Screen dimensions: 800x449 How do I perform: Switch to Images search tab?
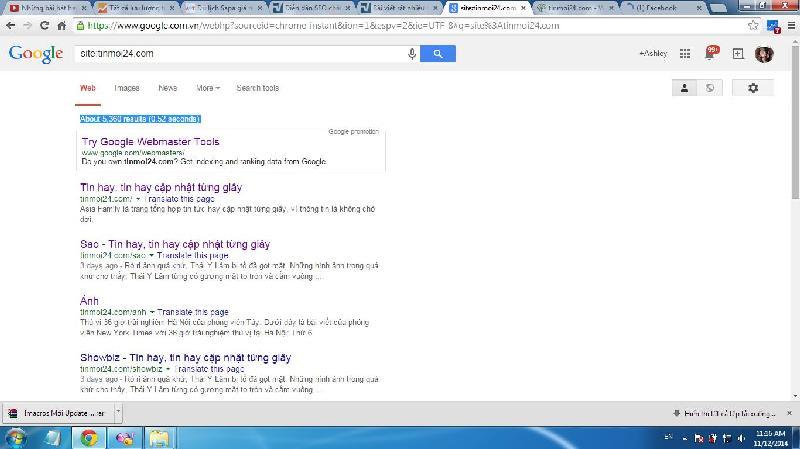click(127, 88)
